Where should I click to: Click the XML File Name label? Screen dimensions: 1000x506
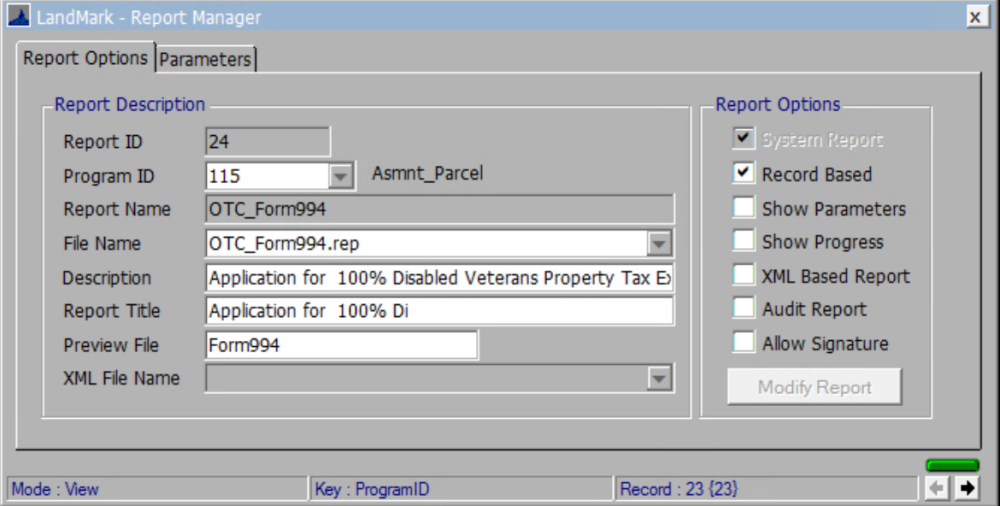121,378
